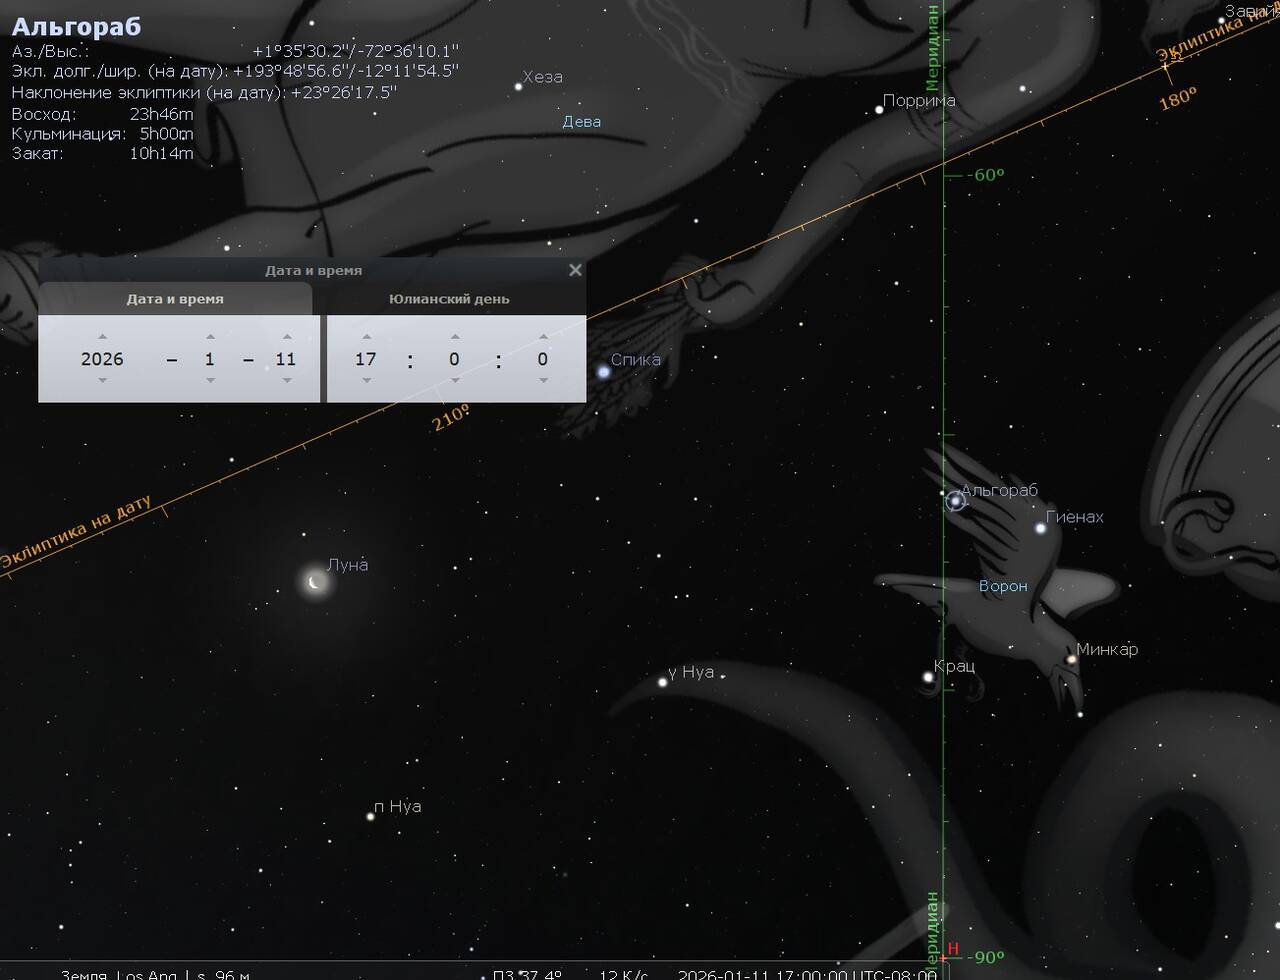Viewport: 1280px width, 980px height.
Task: Click the selected star Альгораб
Action: [955, 501]
